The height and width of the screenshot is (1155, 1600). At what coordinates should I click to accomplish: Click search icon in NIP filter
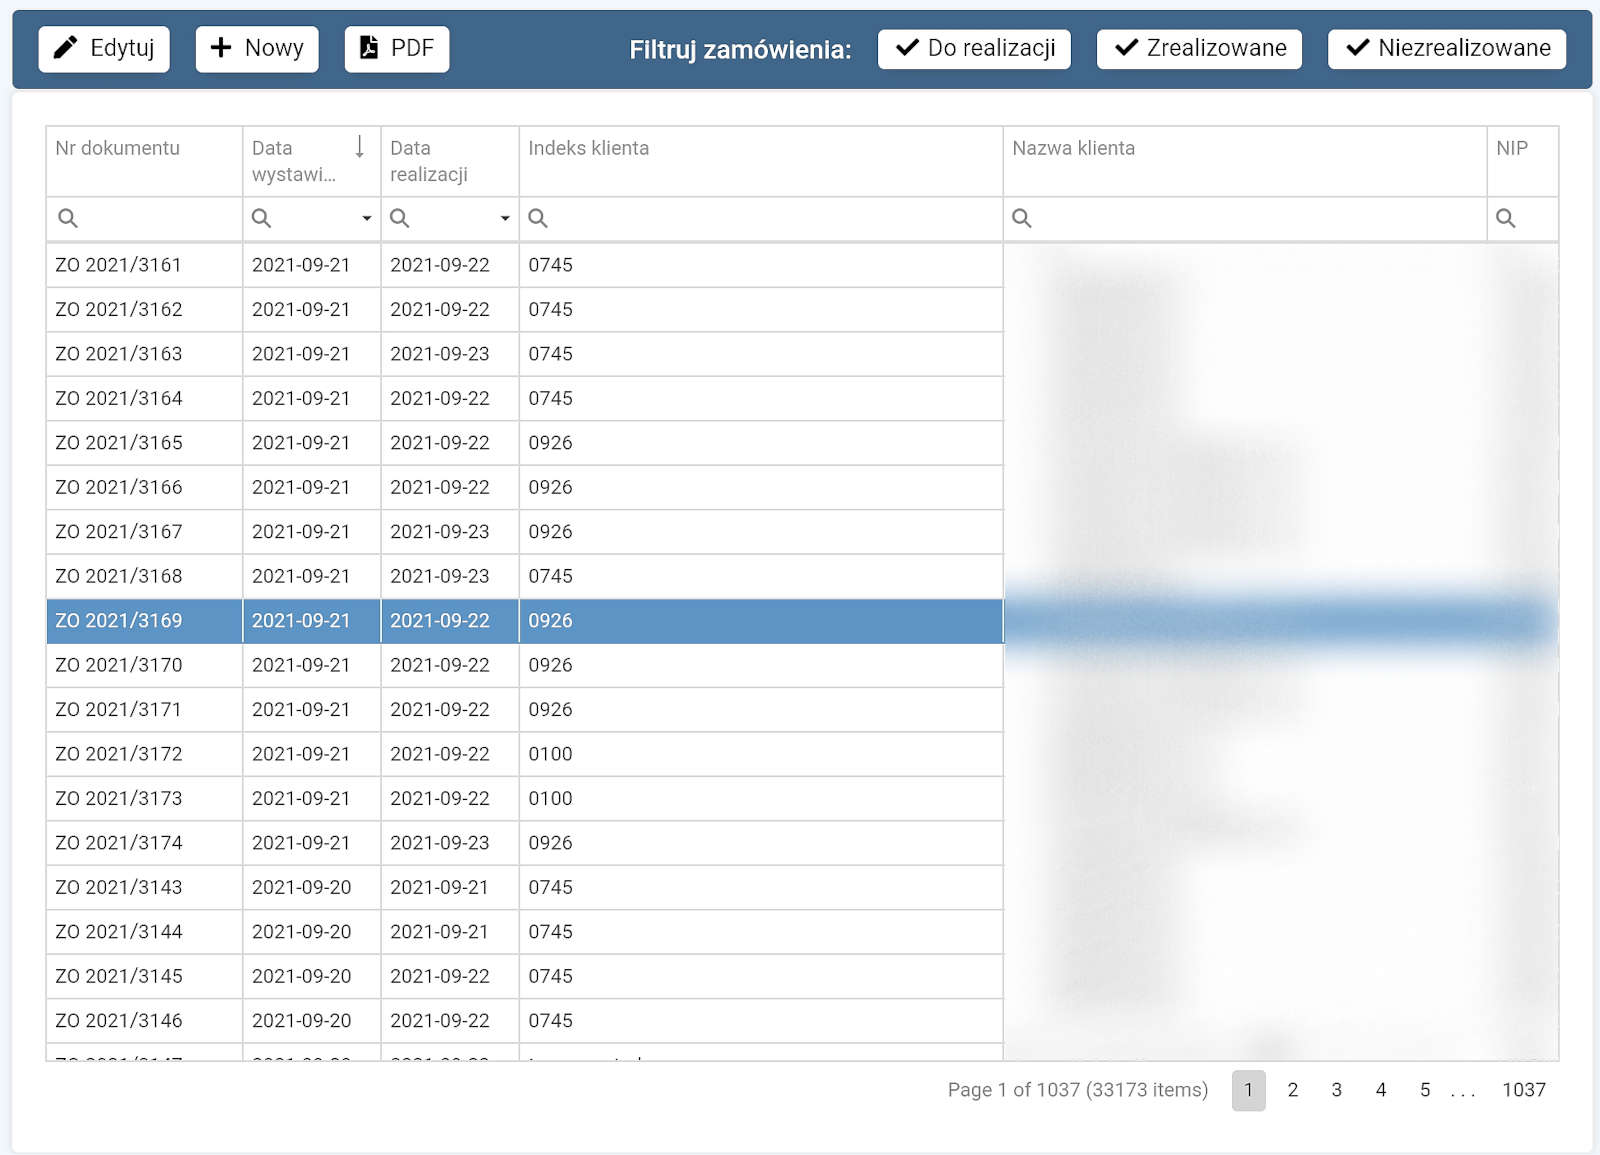click(1505, 218)
